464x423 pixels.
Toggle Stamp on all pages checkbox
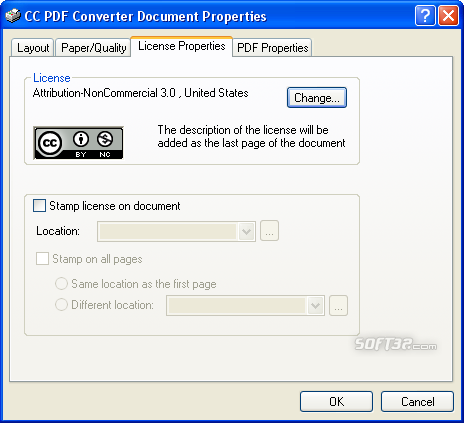(x=42, y=259)
